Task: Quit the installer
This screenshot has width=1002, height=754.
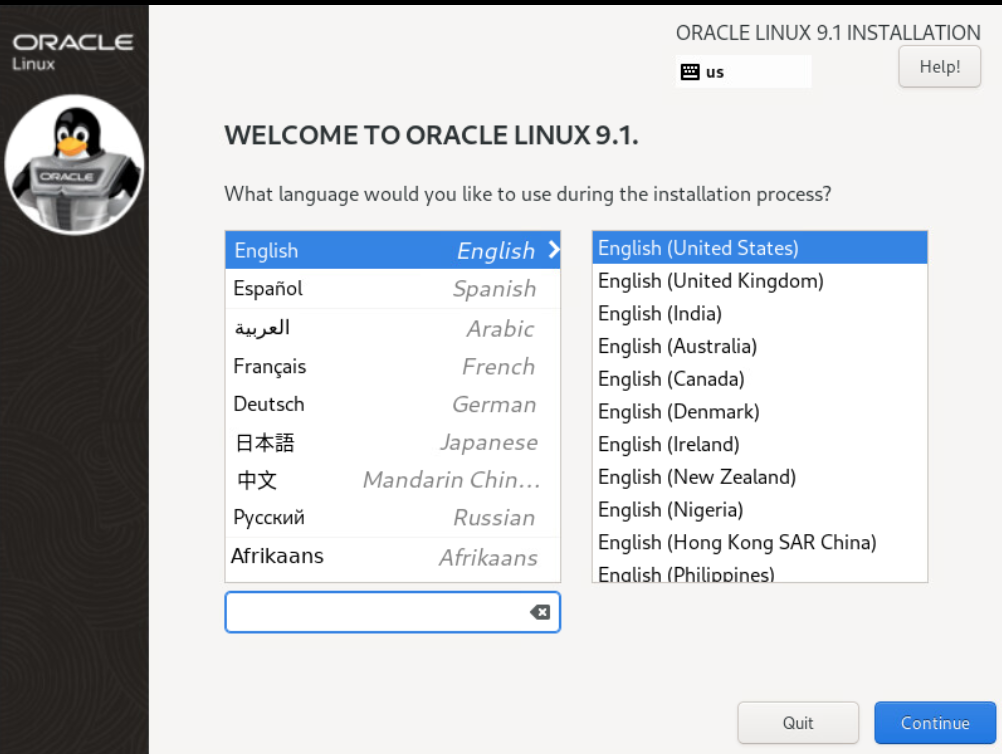Action: click(797, 723)
